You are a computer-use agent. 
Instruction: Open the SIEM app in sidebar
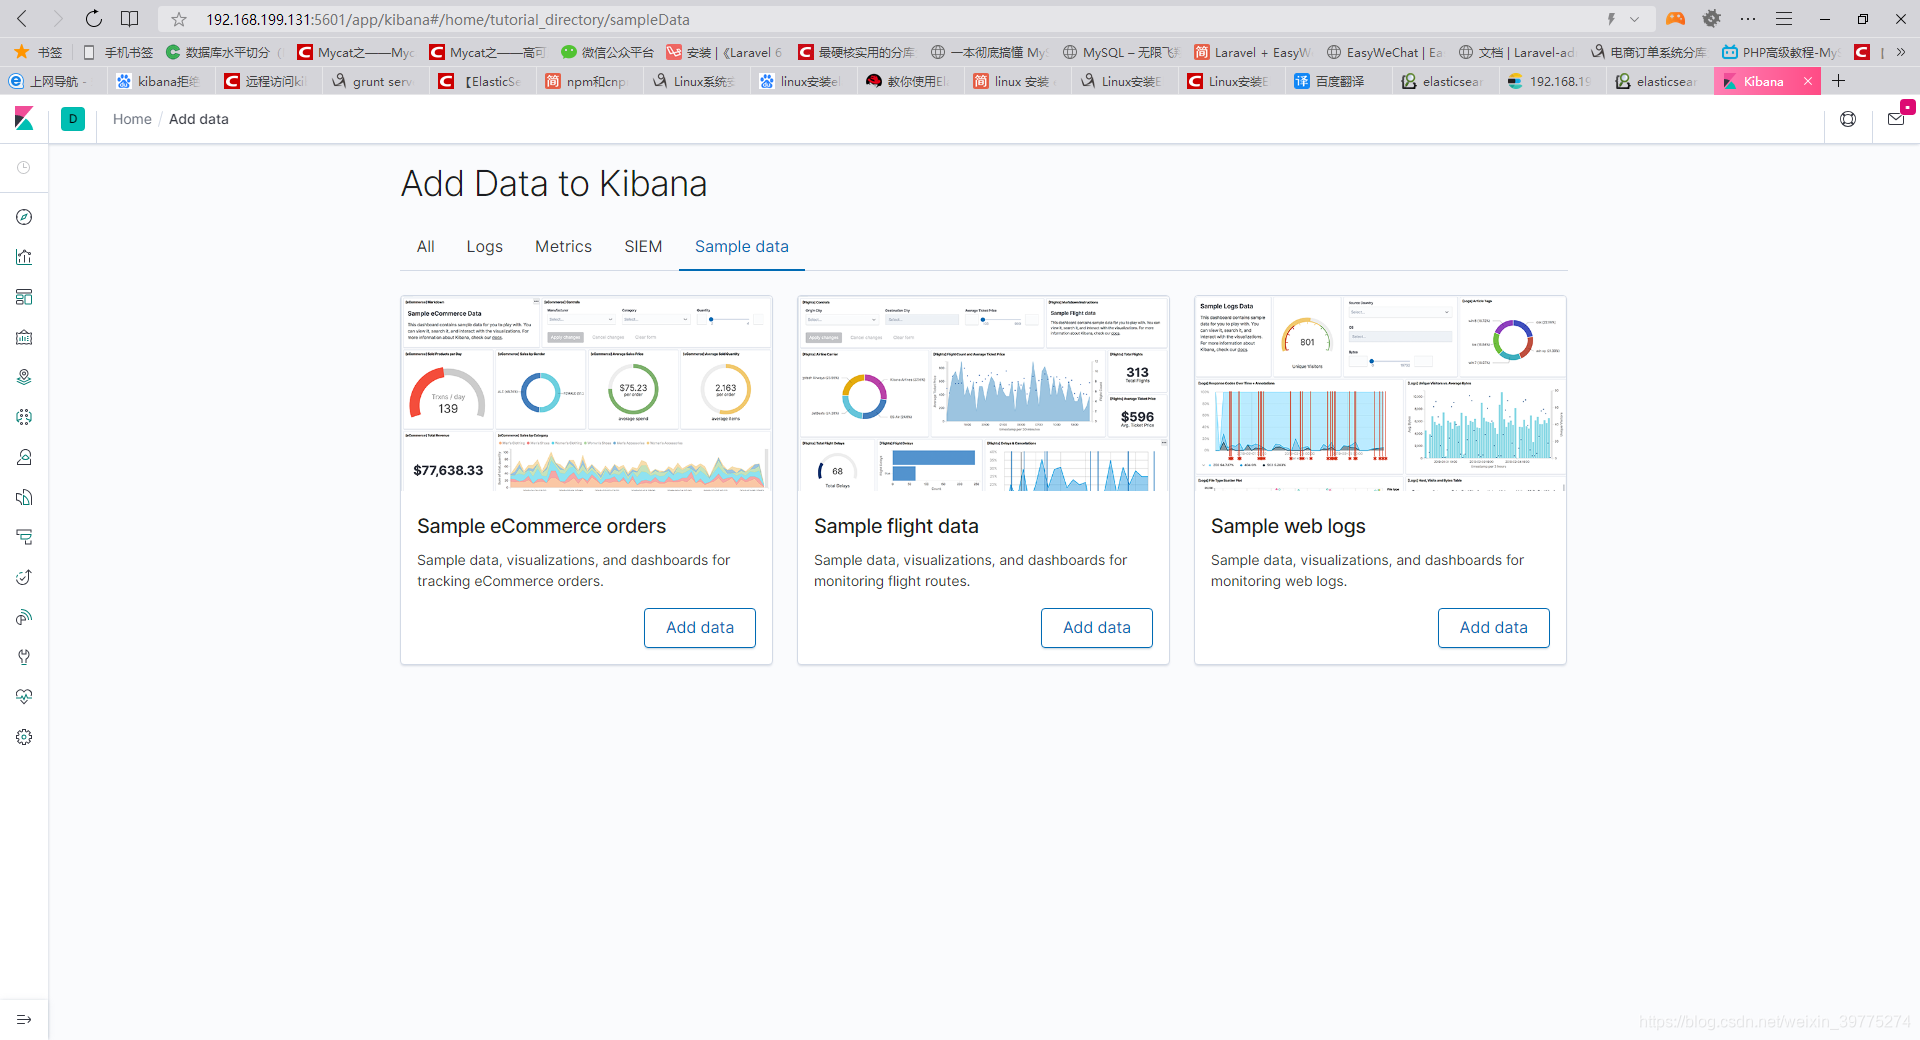pyautogui.click(x=24, y=617)
